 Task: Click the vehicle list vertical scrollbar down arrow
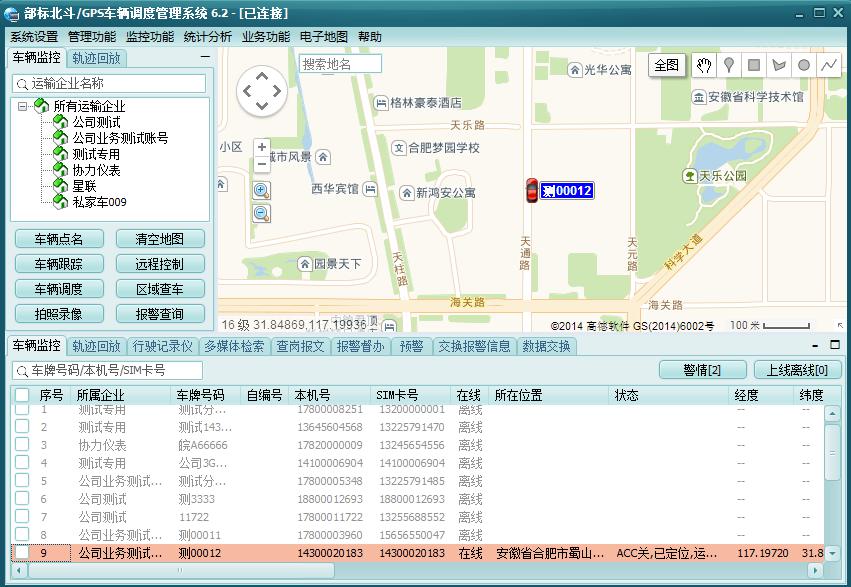pos(833,553)
